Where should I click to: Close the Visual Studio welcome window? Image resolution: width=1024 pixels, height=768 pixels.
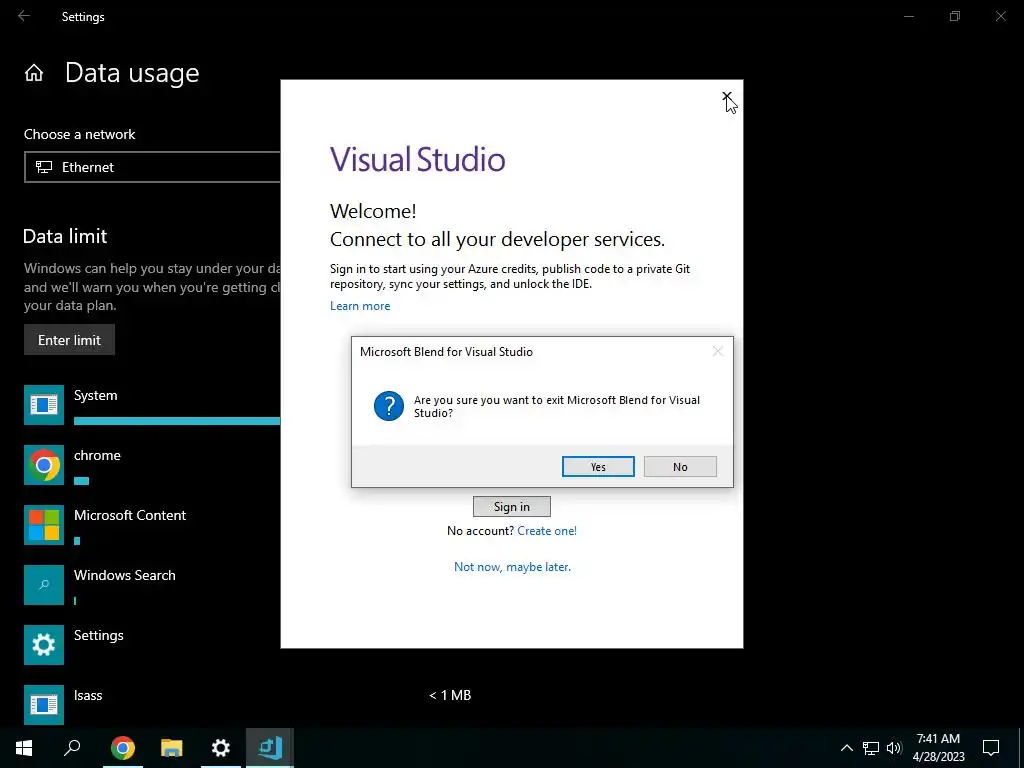click(x=727, y=97)
